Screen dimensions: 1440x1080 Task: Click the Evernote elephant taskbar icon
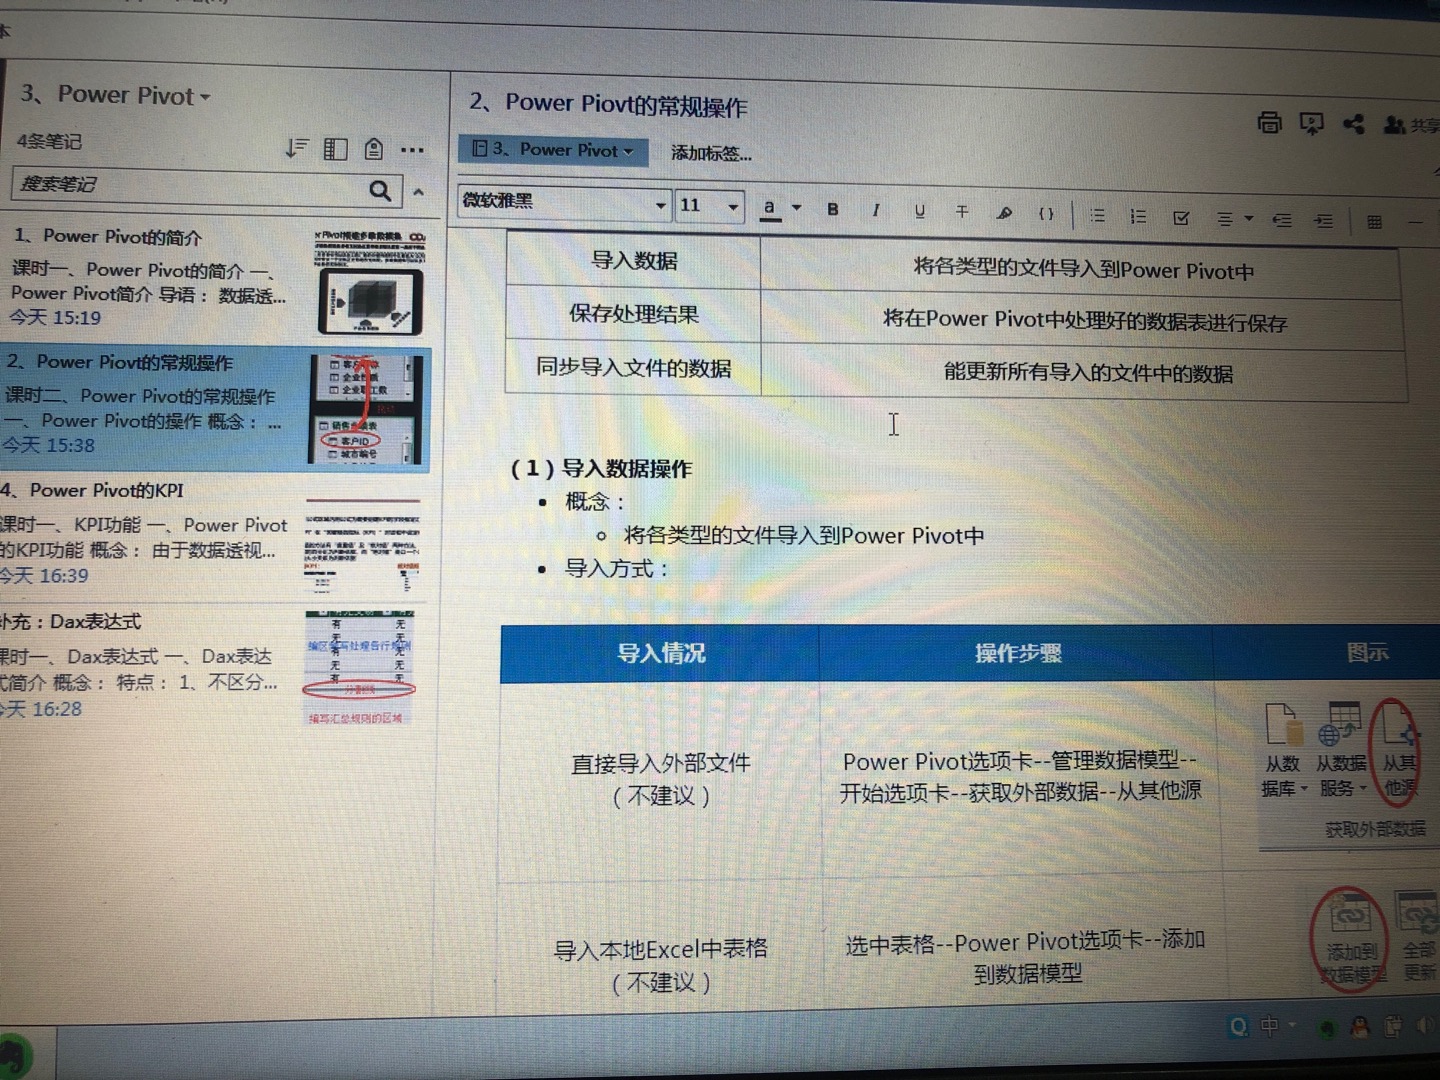[x=14, y=1058]
